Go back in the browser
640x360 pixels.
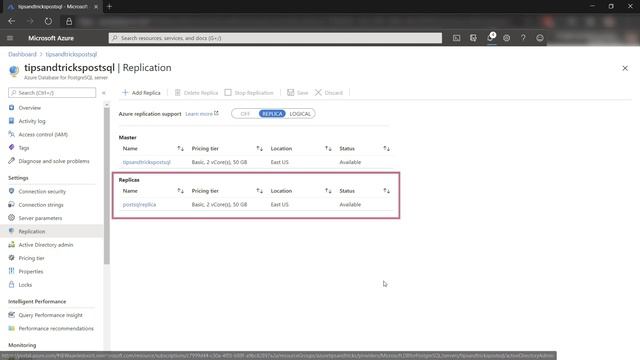pos(12,21)
